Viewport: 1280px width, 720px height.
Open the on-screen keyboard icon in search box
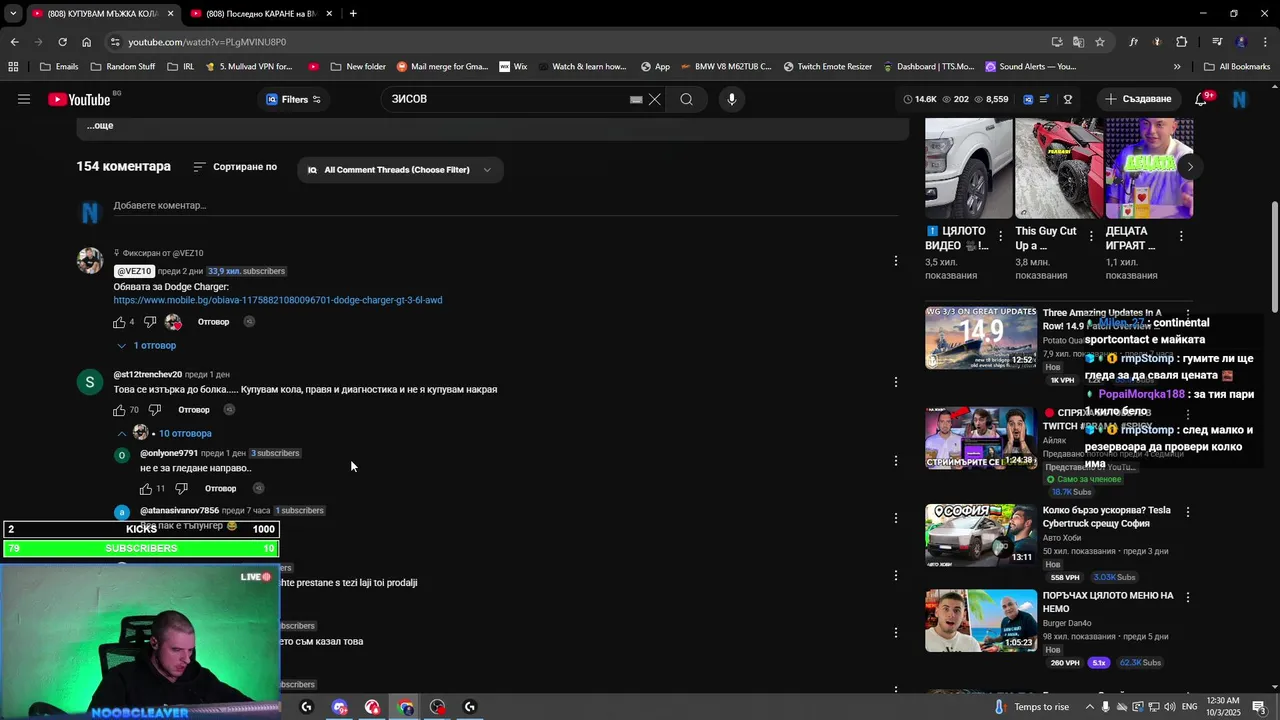point(635,100)
